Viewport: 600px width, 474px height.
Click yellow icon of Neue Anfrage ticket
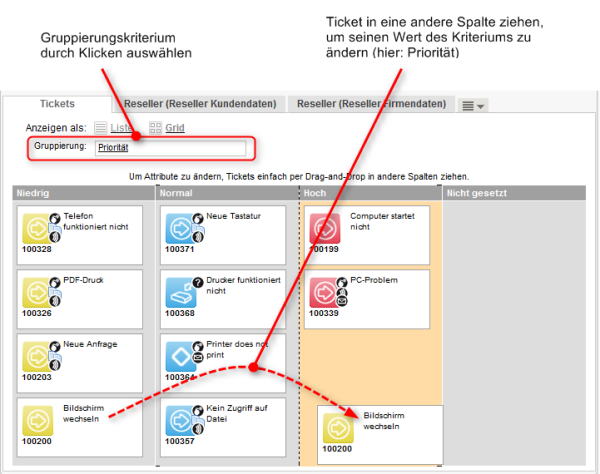pyautogui.click(x=38, y=355)
